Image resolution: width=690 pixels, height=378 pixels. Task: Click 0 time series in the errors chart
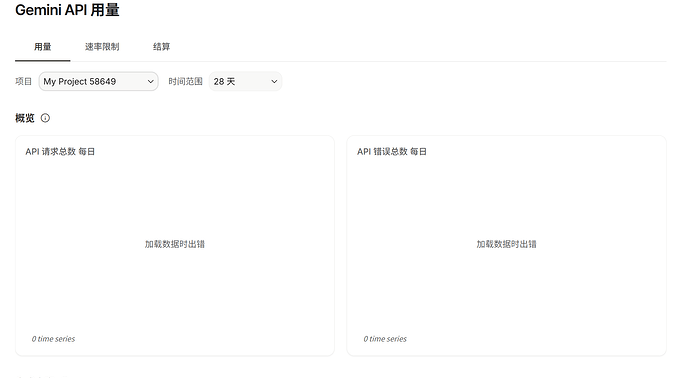pyautogui.click(x=385, y=339)
